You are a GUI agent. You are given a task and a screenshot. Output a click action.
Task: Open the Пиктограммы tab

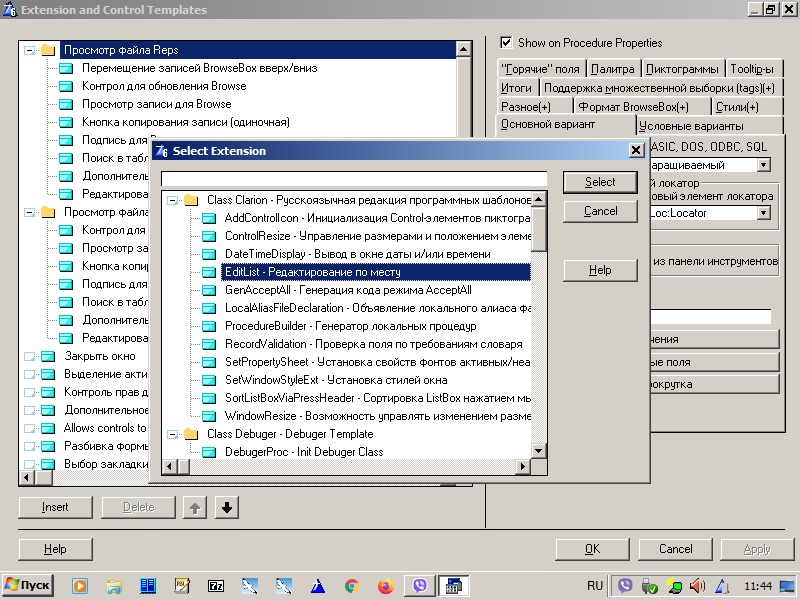(x=682, y=69)
